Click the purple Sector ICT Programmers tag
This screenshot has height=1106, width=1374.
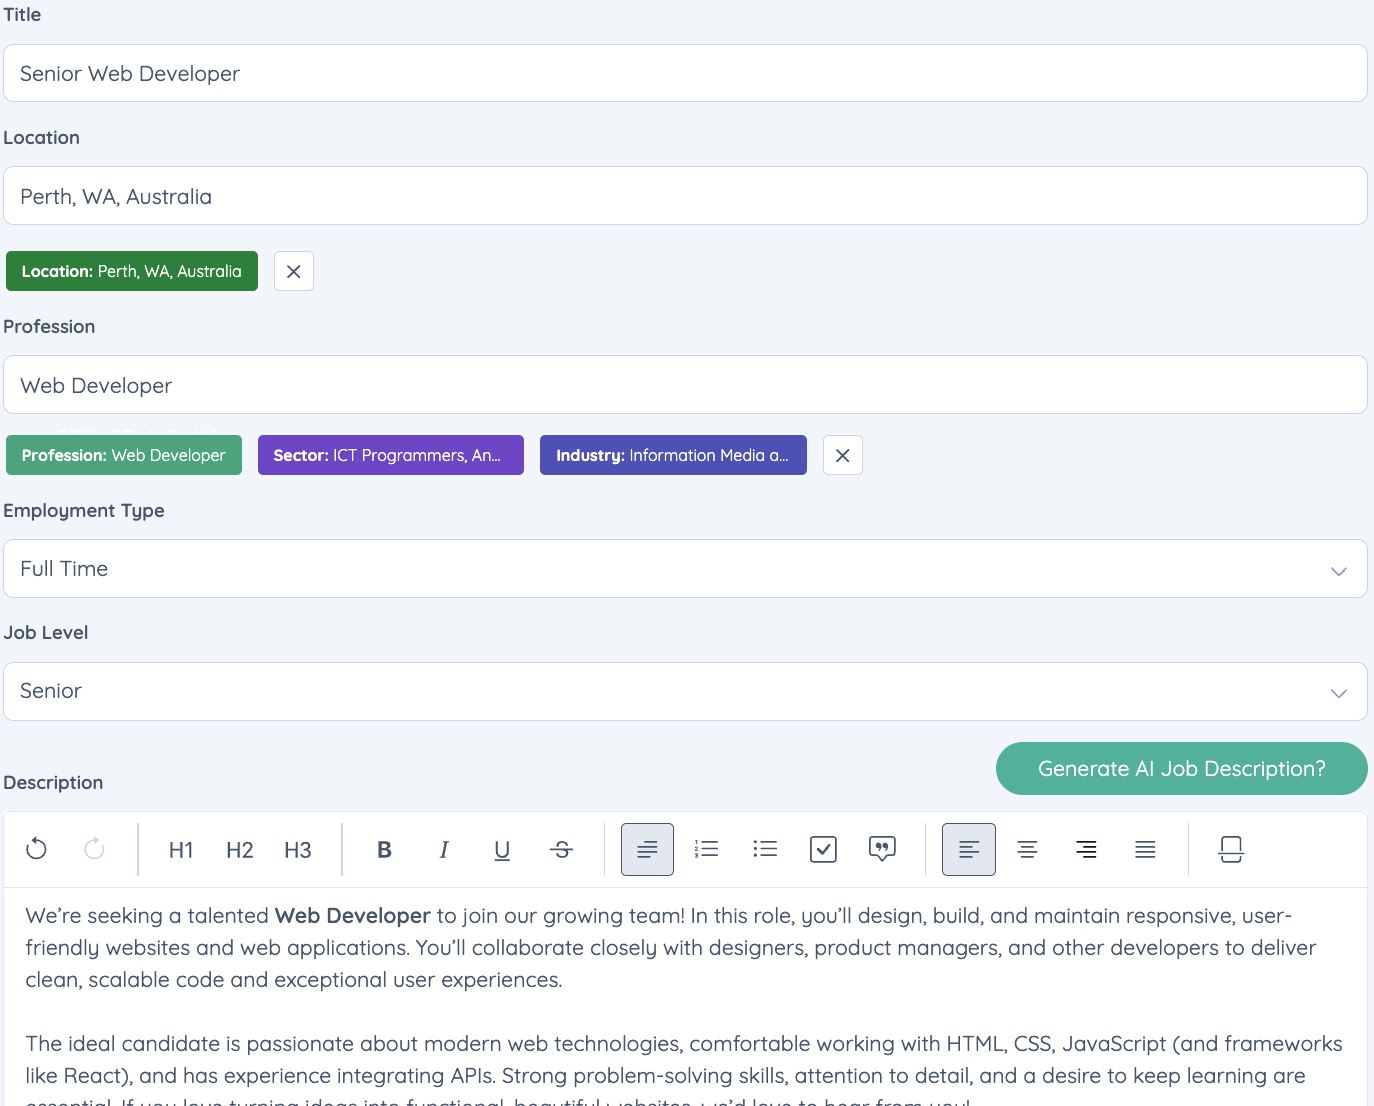coord(390,455)
